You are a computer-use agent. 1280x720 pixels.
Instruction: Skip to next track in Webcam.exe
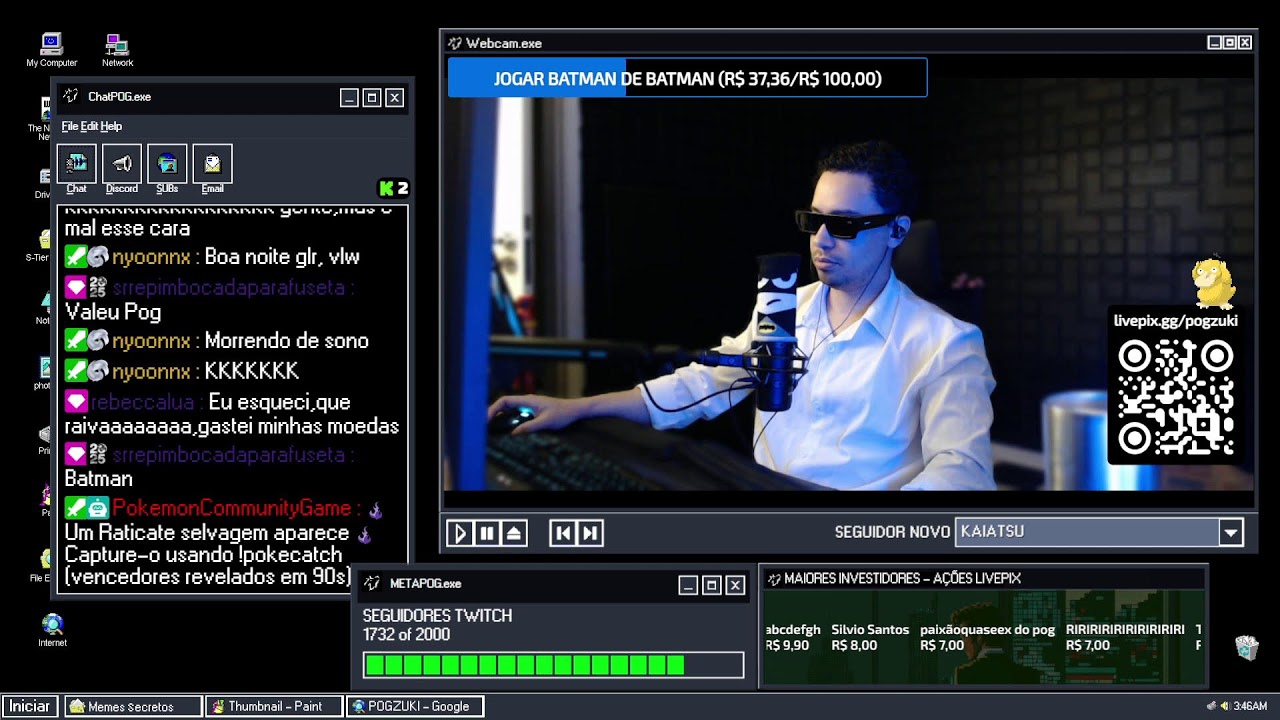click(590, 533)
